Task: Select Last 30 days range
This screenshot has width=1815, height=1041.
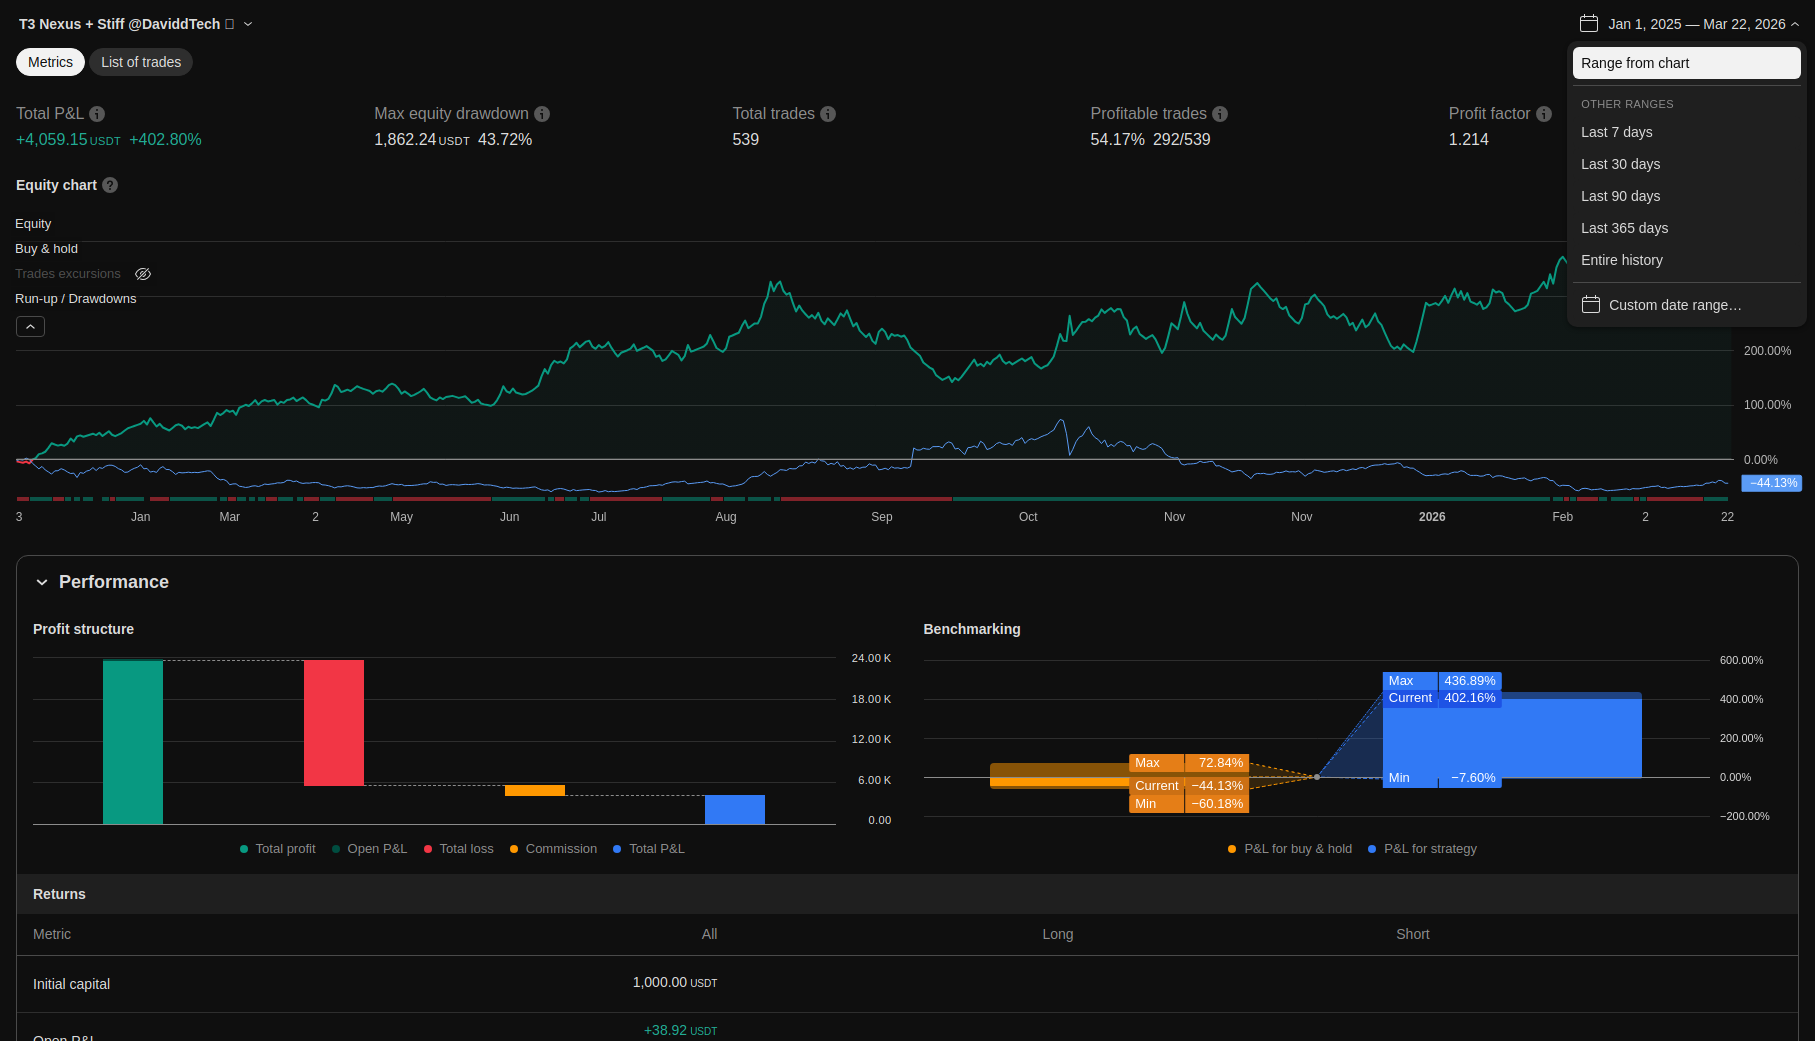Action: (x=1620, y=164)
